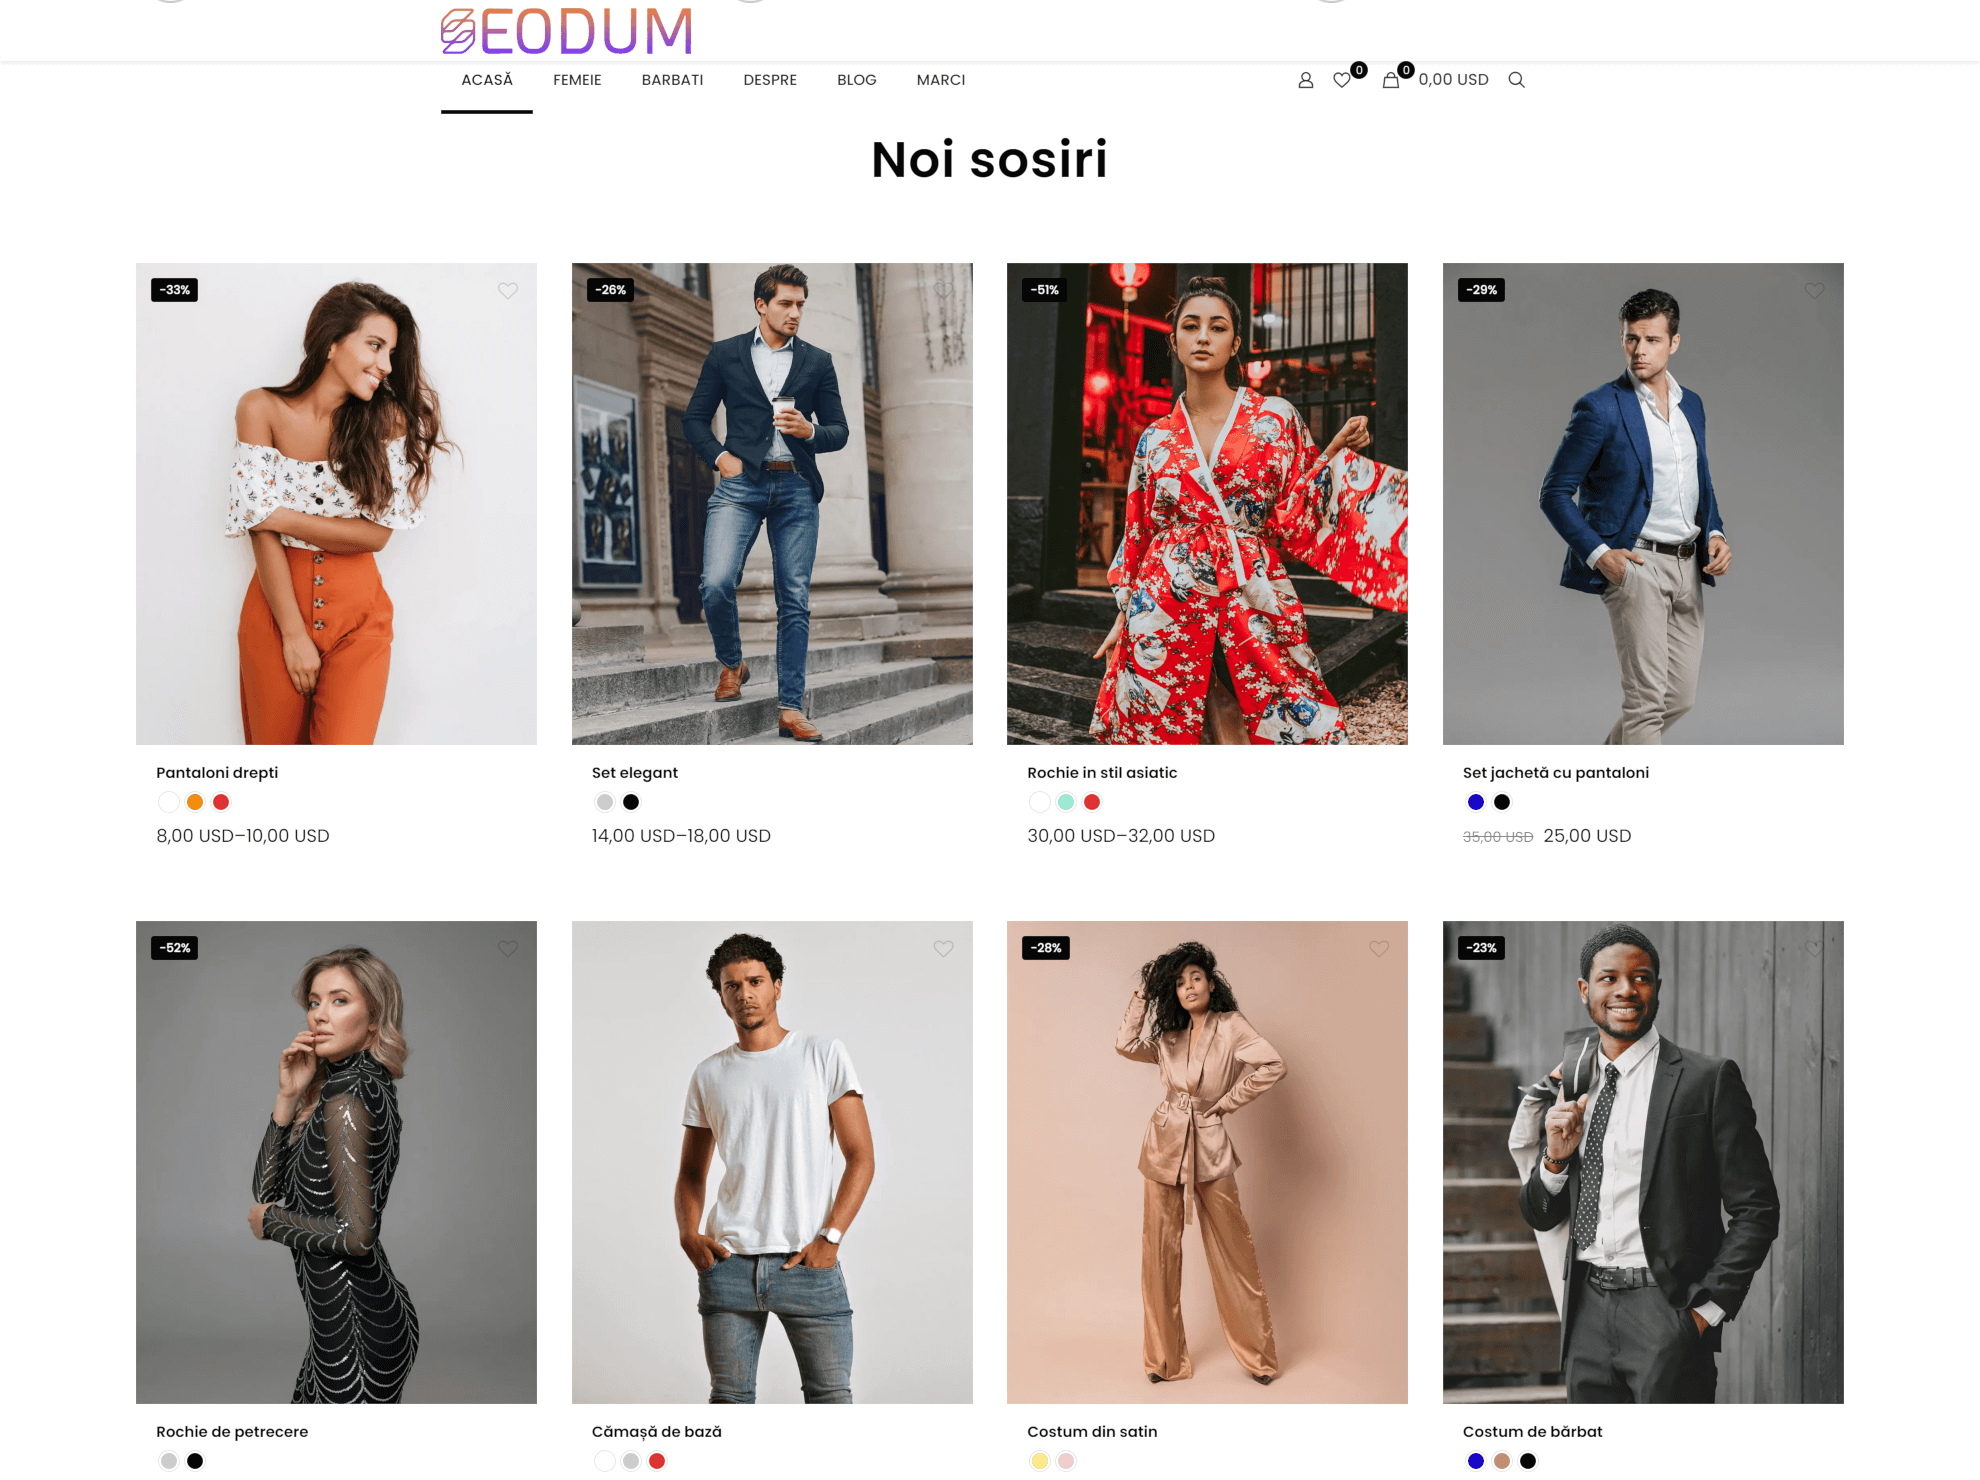Open the Rochie in stil asiatic product title

click(x=1102, y=772)
